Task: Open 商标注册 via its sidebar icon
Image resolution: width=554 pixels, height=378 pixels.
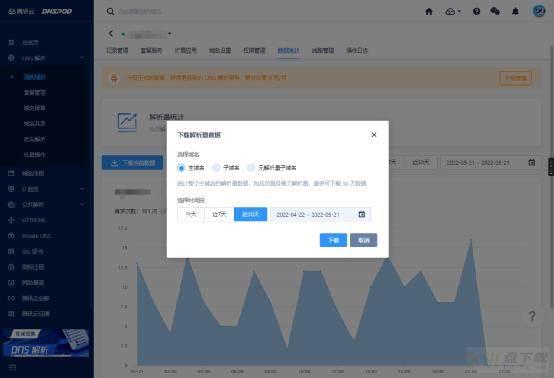Action: (11, 267)
